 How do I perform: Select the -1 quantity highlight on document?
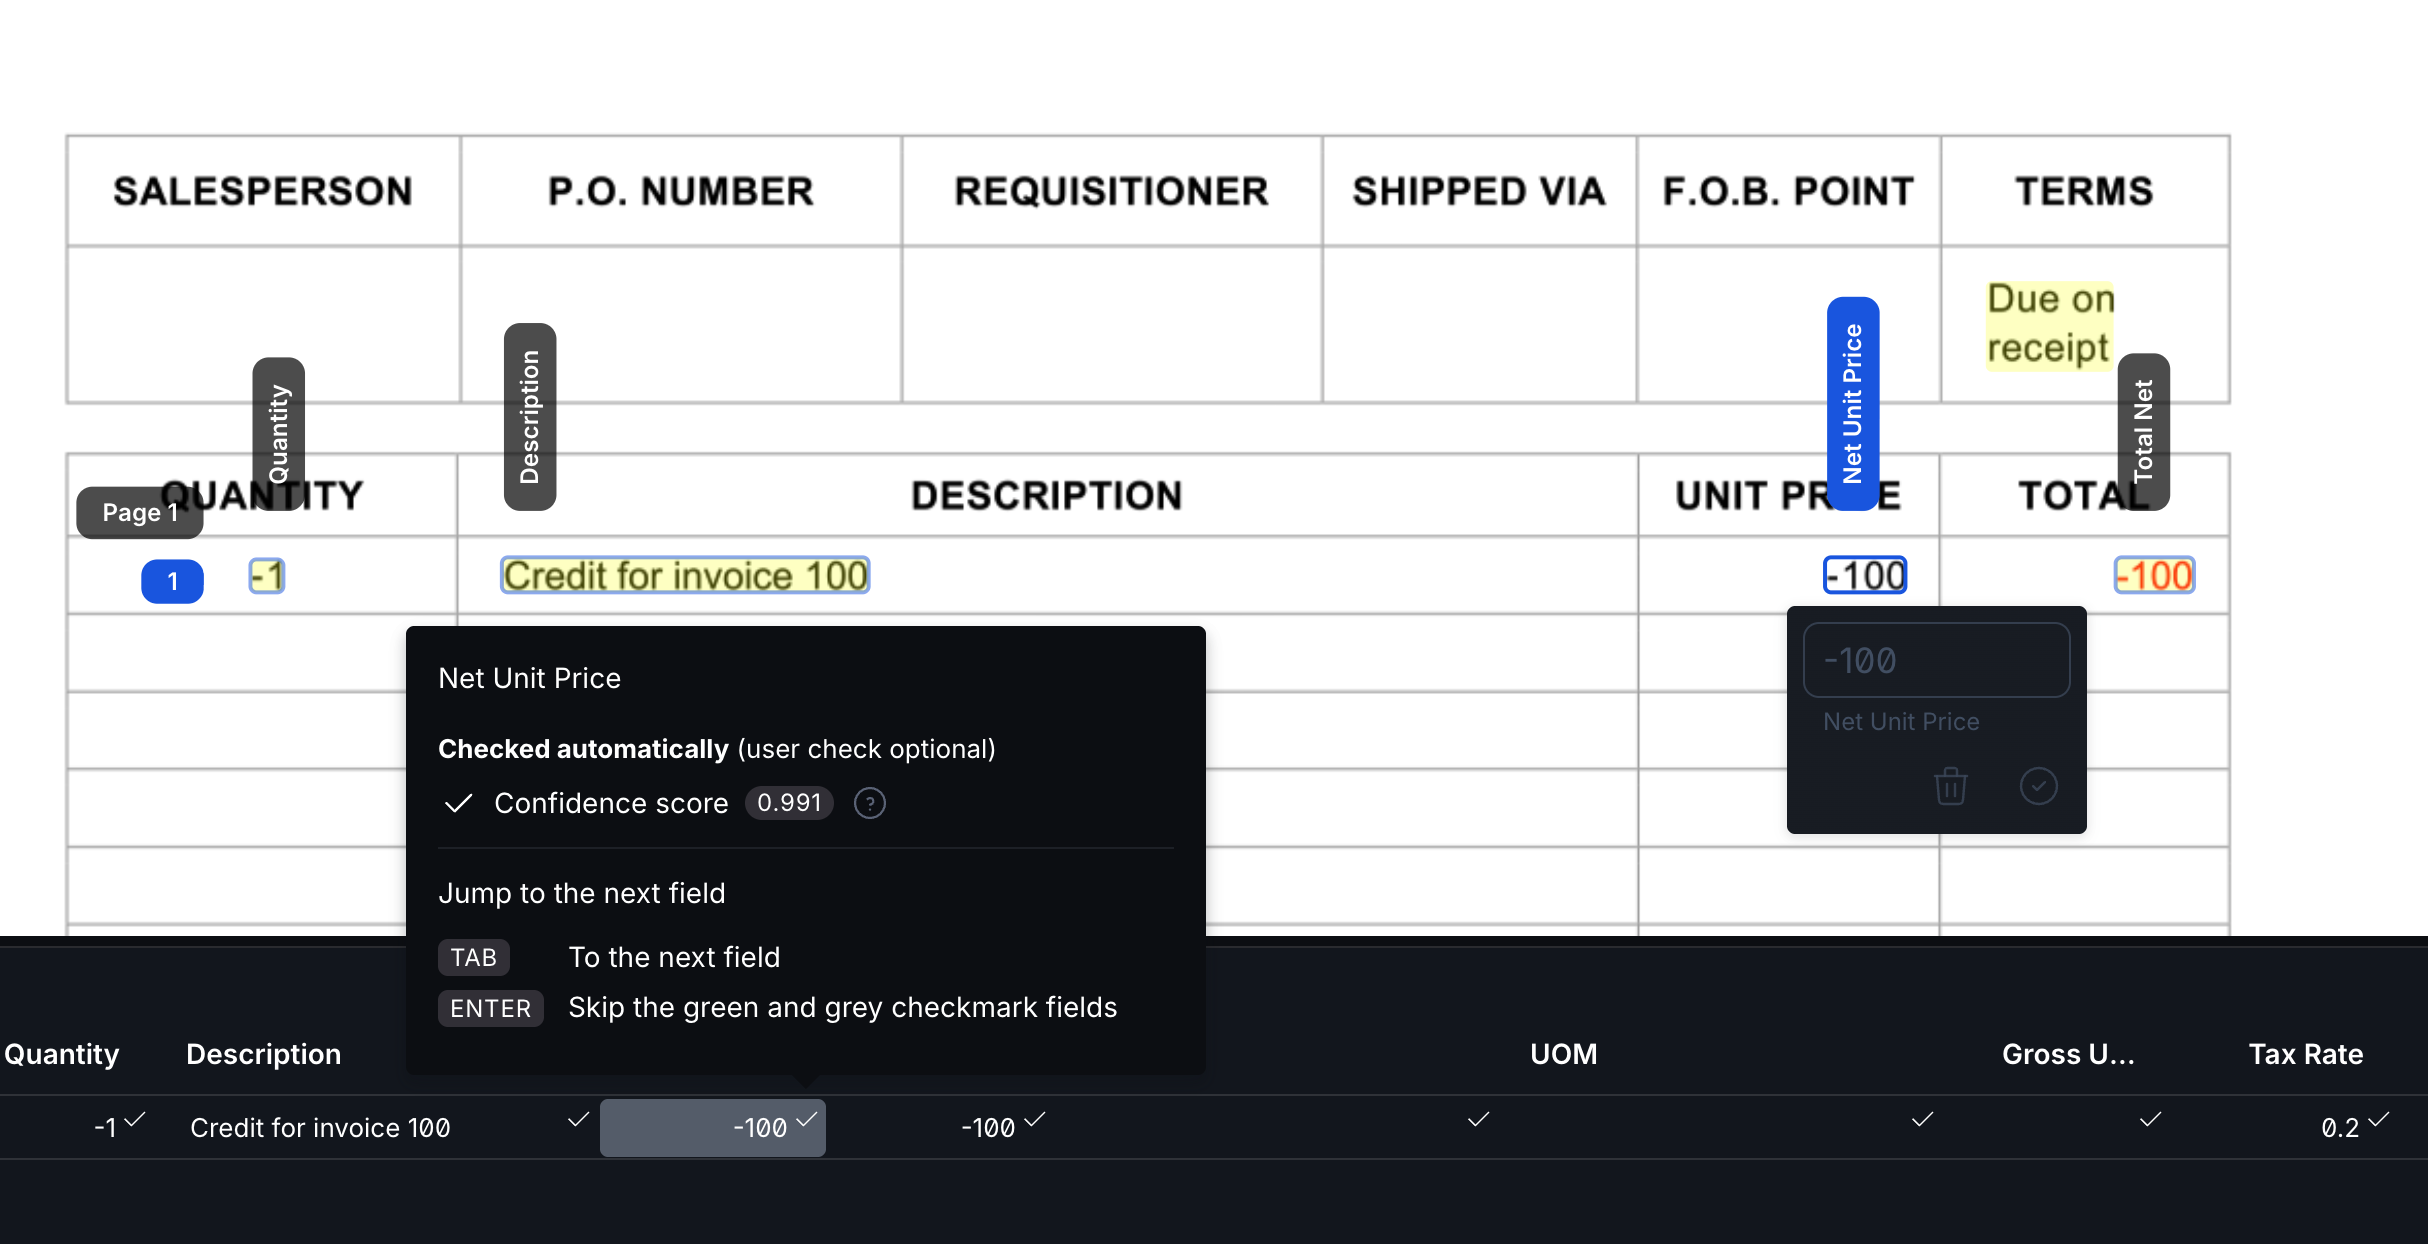(267, 576)
